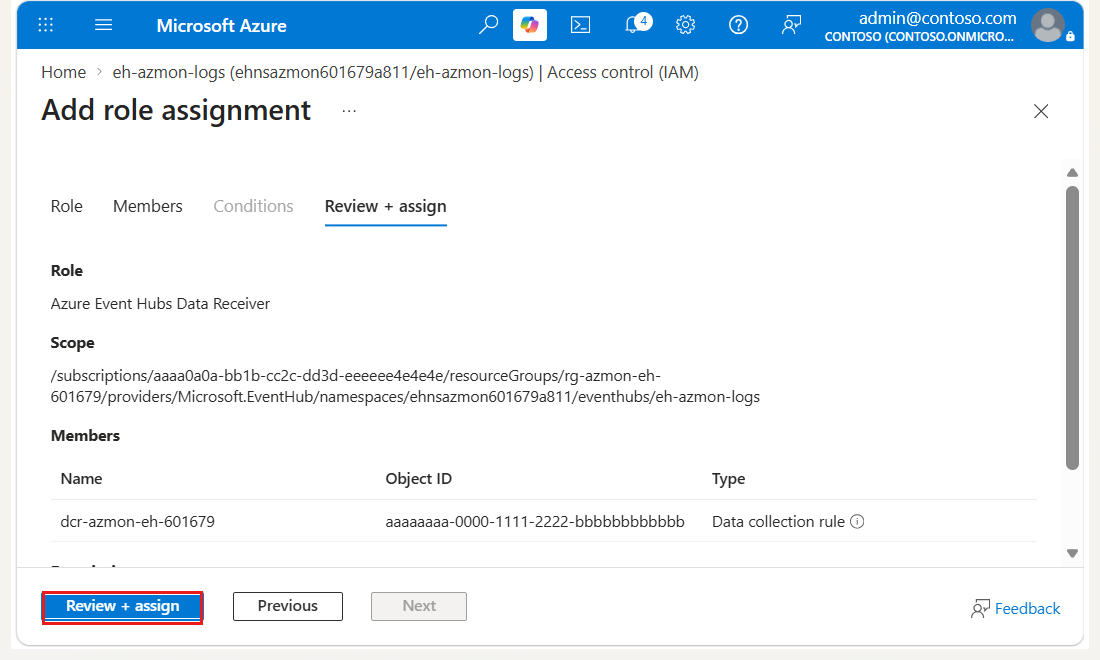The height and width of the screenshot is (660, 1100).
Task: Open the Azure portal apps grid menu
Action: click(x=46, y=25)
